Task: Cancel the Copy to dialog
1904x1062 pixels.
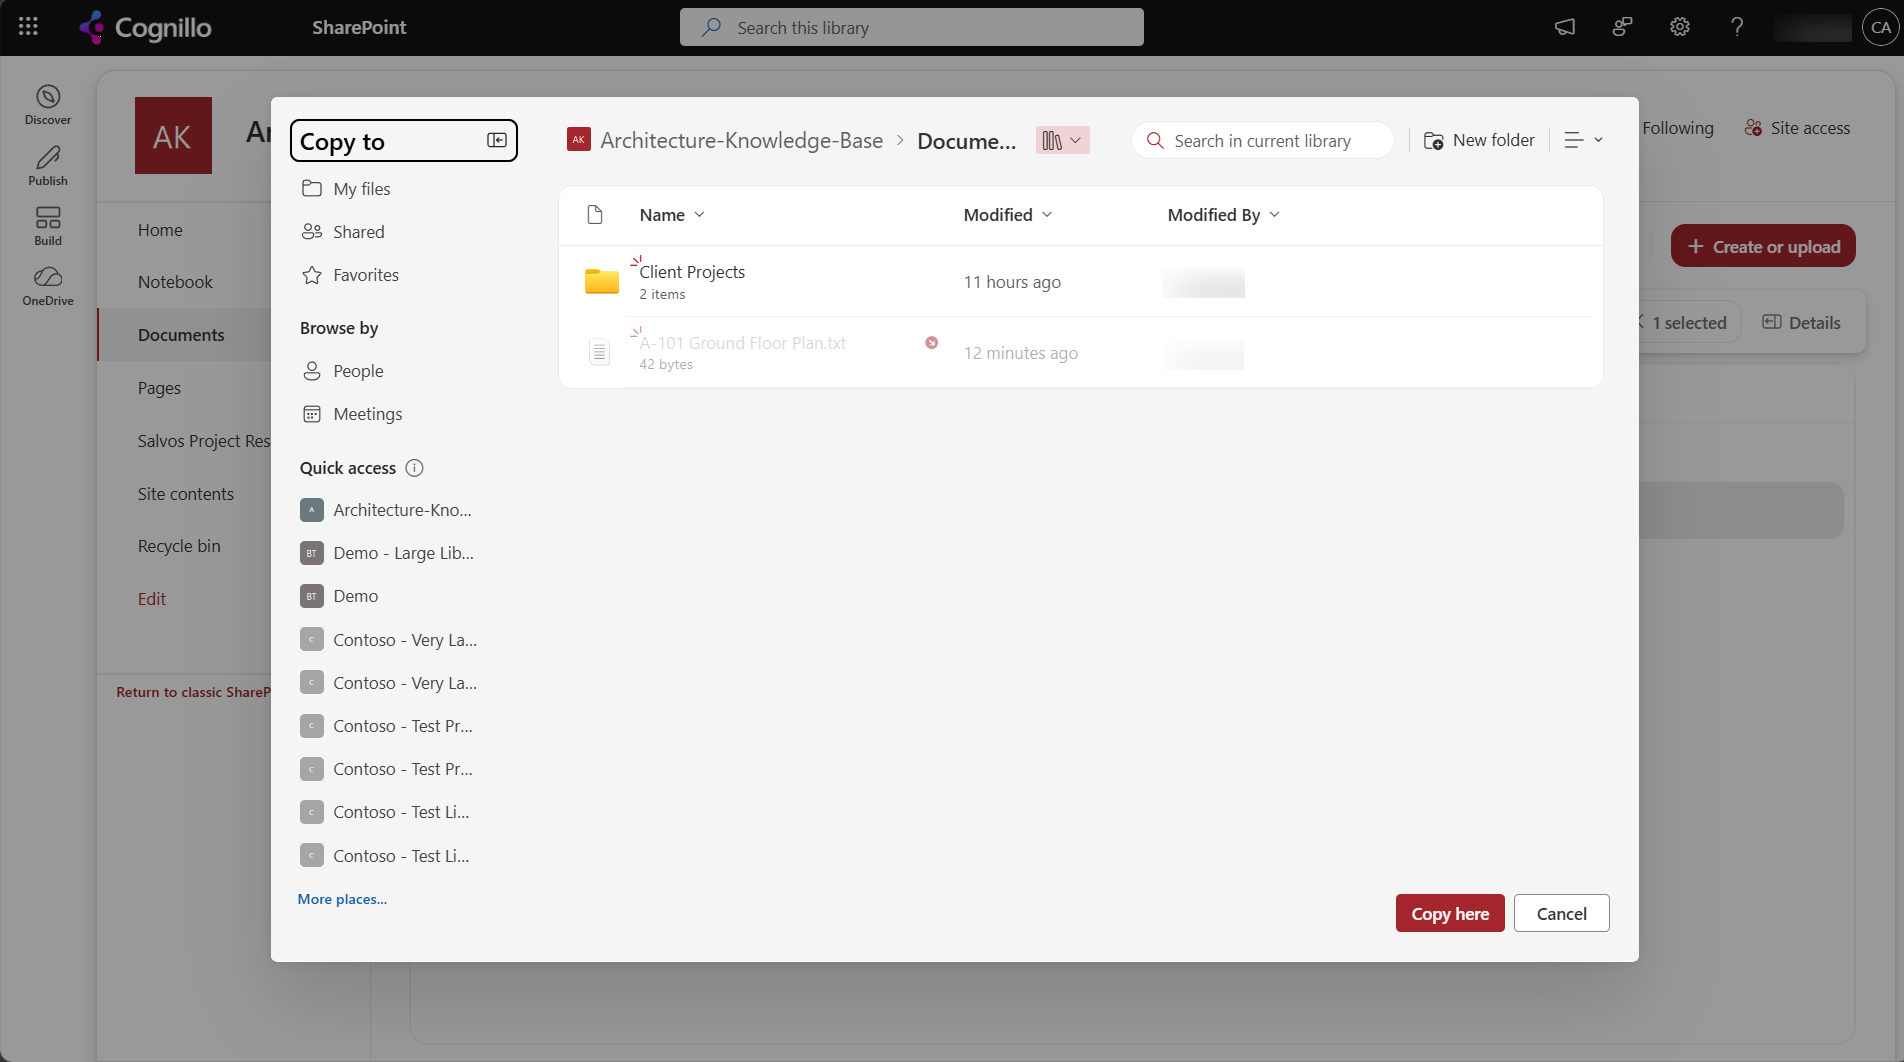Action: click(x=1561, y=913)
